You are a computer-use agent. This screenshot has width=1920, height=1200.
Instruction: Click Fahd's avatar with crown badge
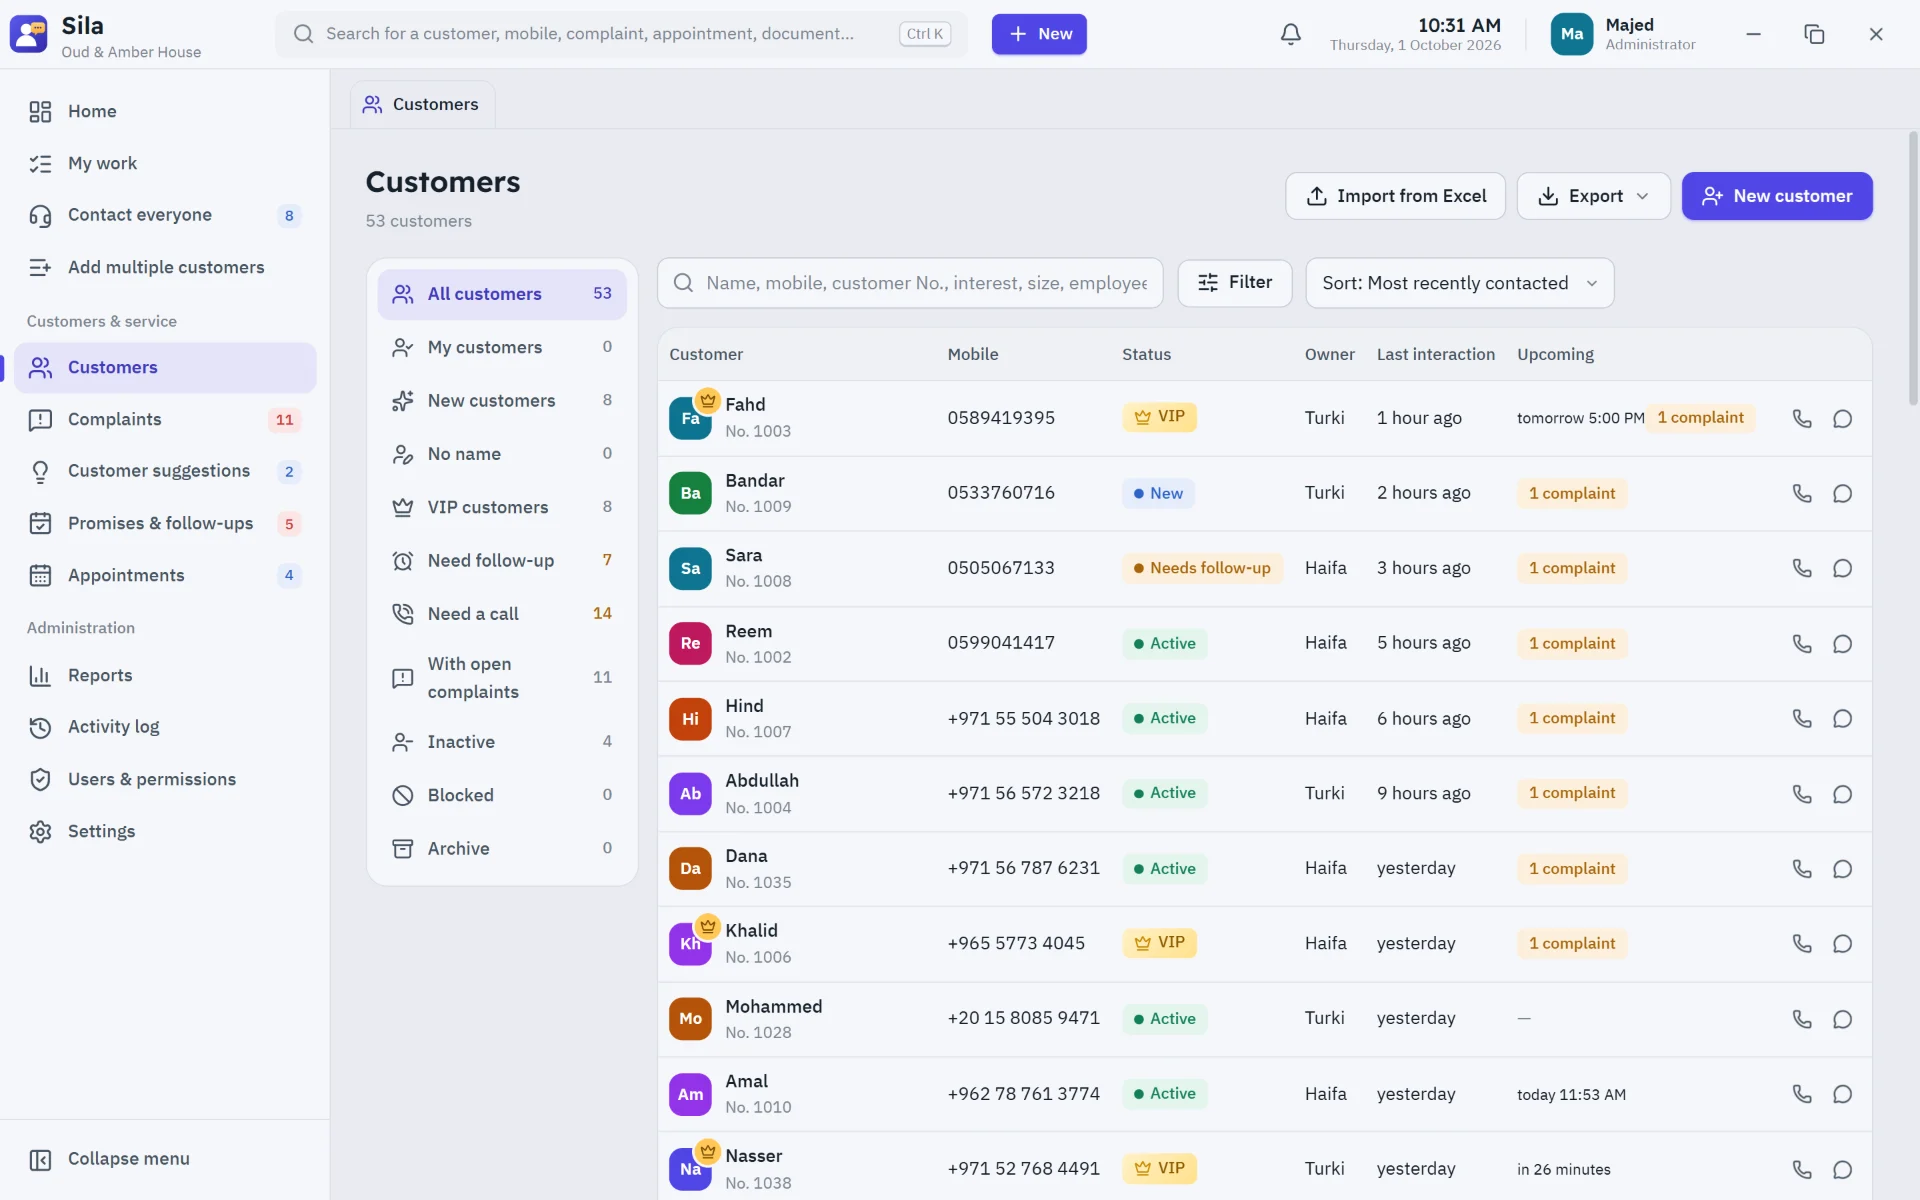coord(691,417)
